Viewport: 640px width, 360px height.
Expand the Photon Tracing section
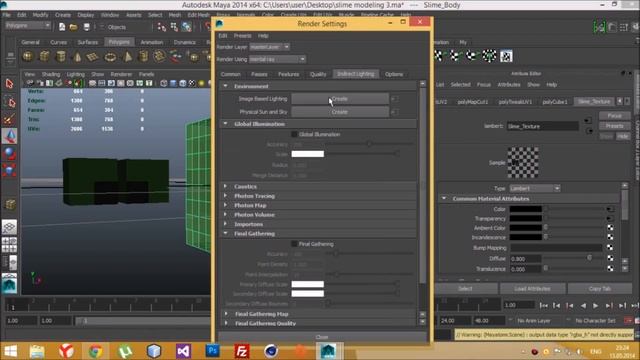tap(225, 196)
